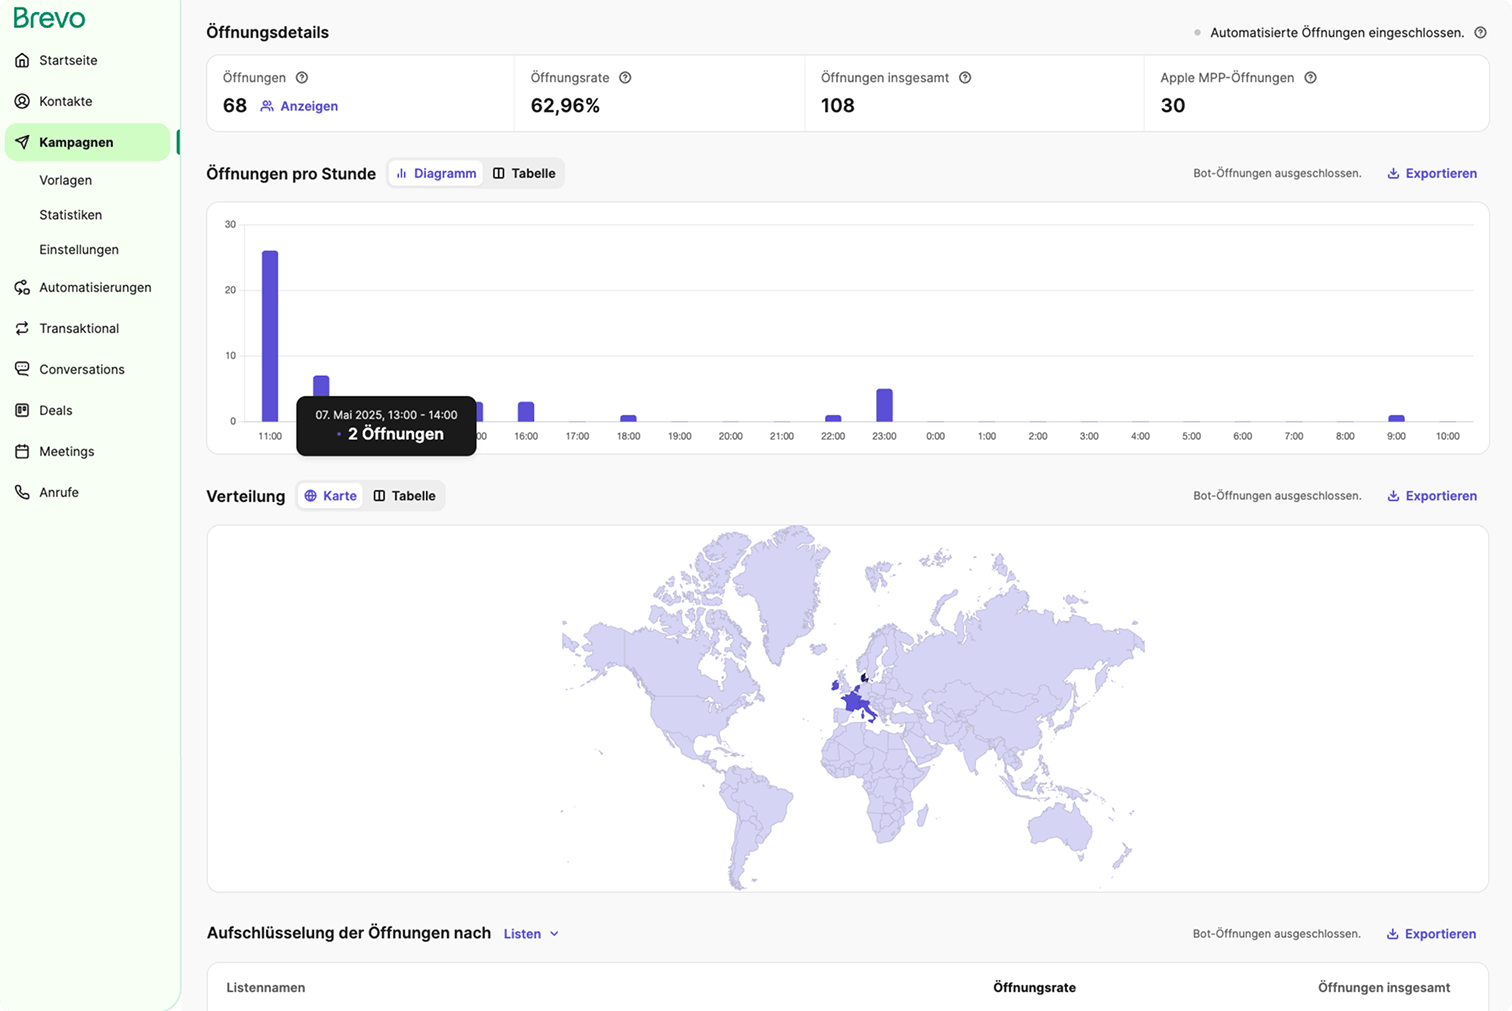This screenshot has width=1512, height=1011.
Task: Switch hourly opens to Tabelle view
Action: coord(524,174)
